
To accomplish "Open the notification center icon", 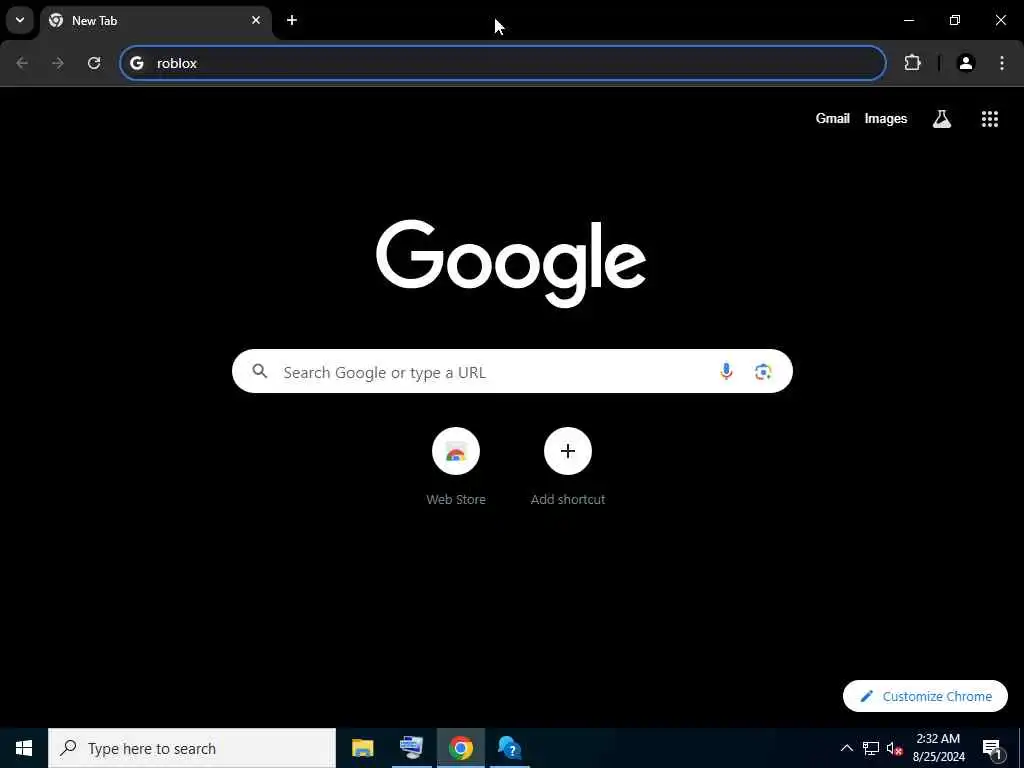I will tap(993, 748).
